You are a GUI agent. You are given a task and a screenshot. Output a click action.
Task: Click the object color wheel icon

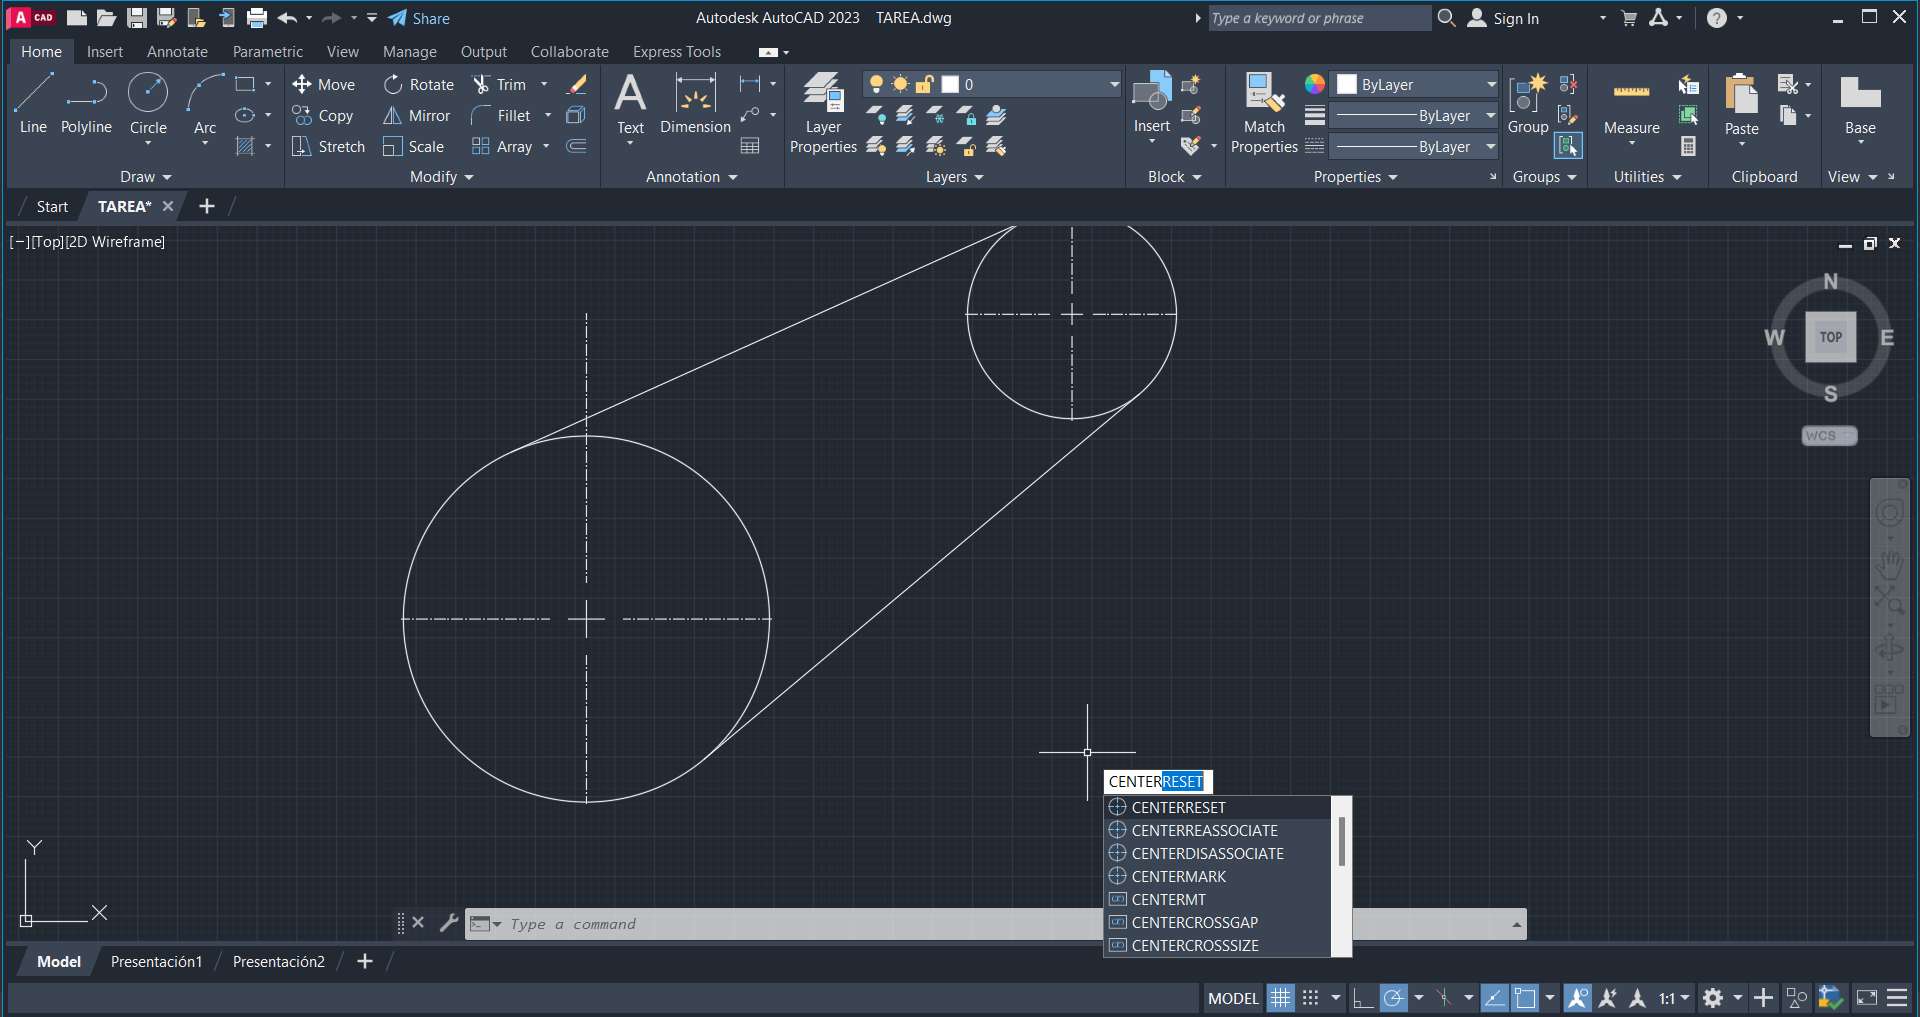pyautogui.click(x=1315, y=84)
